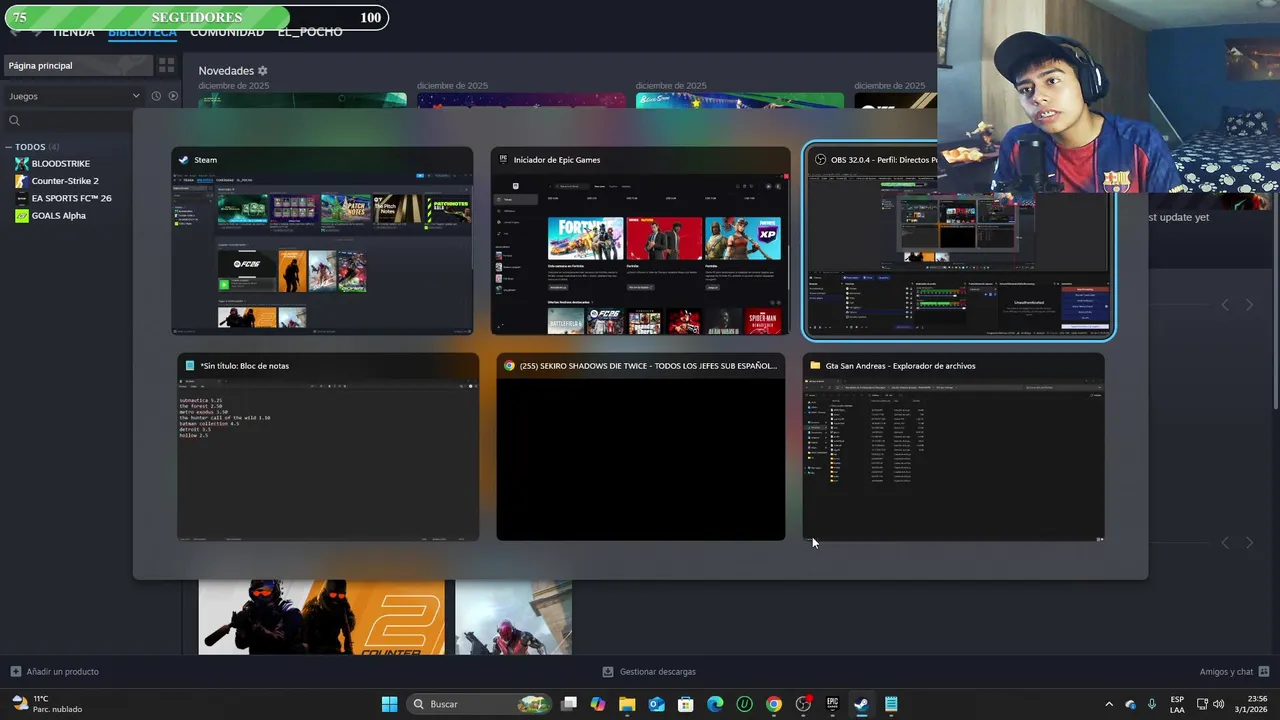Open Outlook from the taskbar
Image resolution: width=1280 pixels, height=720 pixels.
pos(656,704)
